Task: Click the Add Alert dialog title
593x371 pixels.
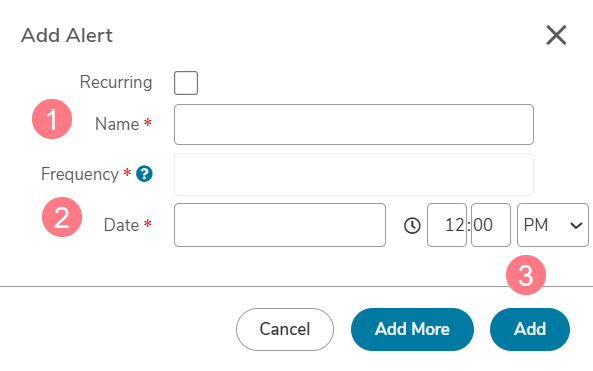Action: 67,36
